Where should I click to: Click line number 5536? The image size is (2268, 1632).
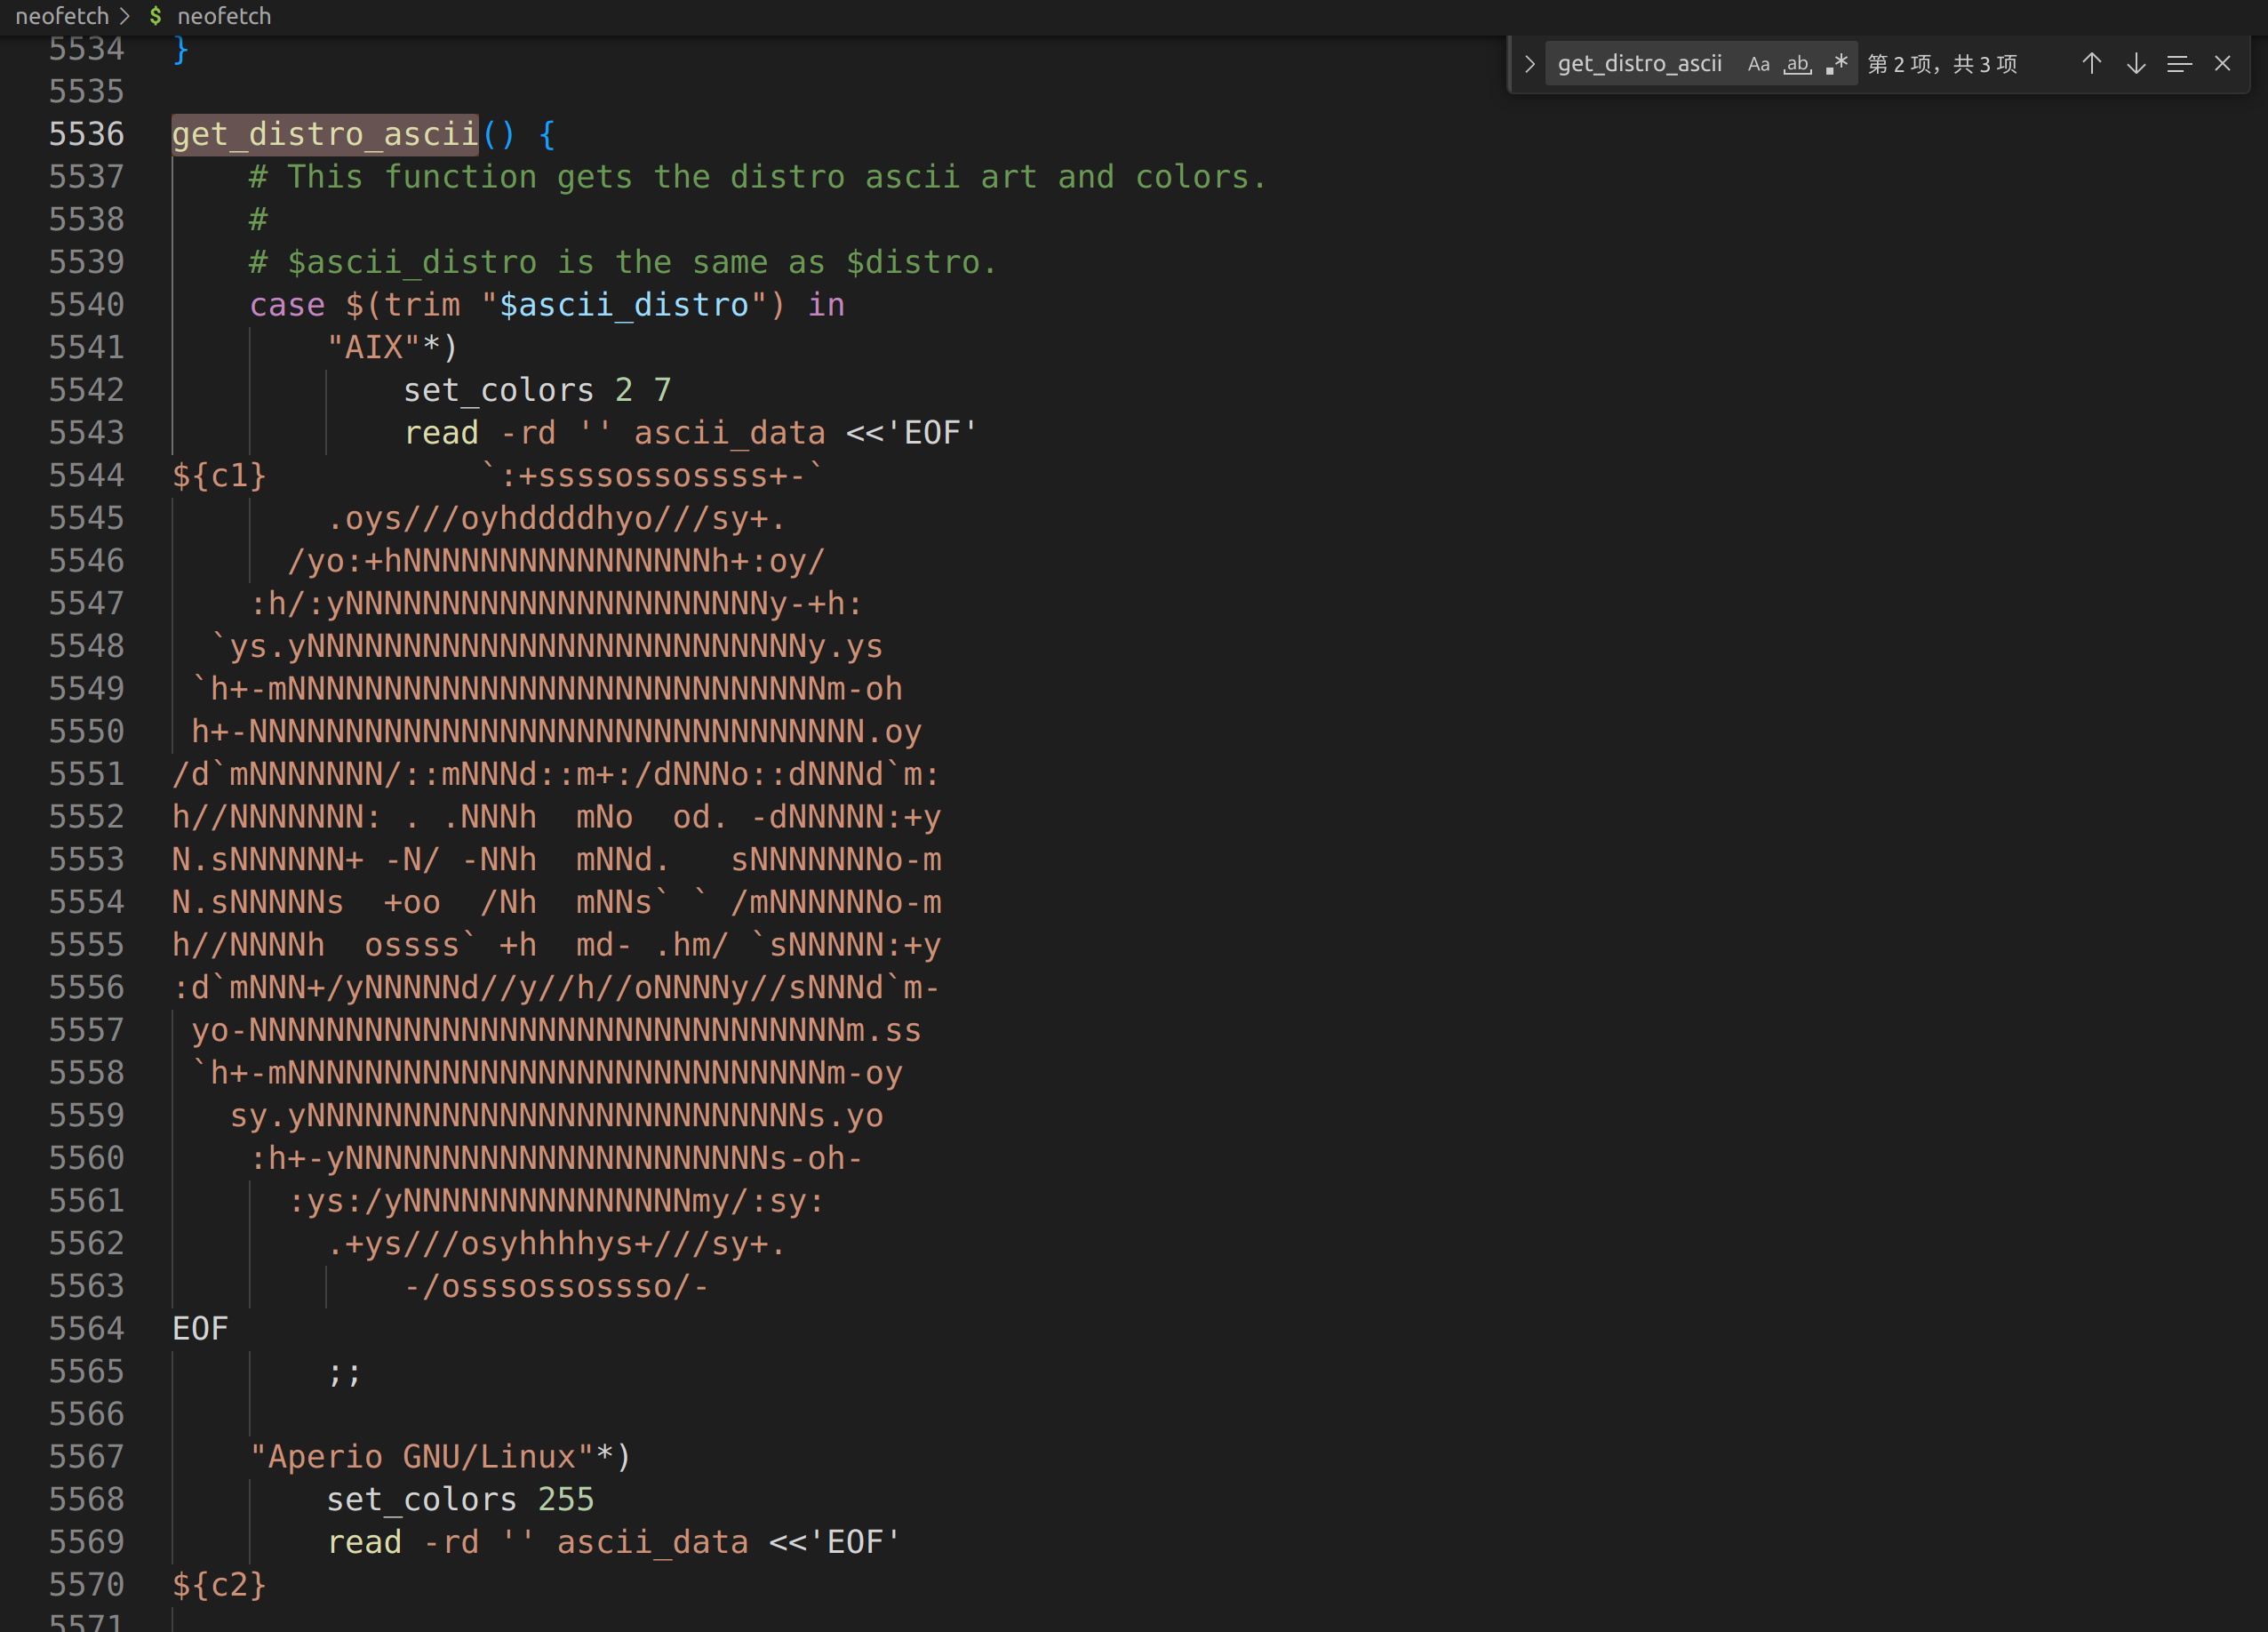click(87, 134)
